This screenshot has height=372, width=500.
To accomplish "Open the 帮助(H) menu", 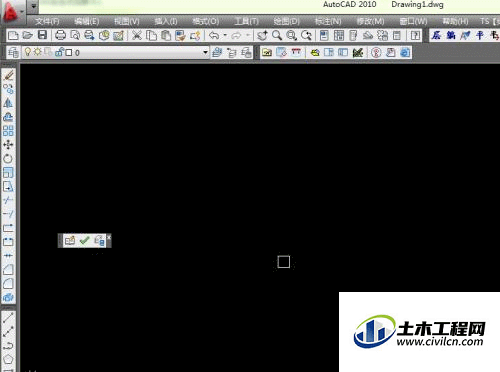I will click(x=455, y=21).
